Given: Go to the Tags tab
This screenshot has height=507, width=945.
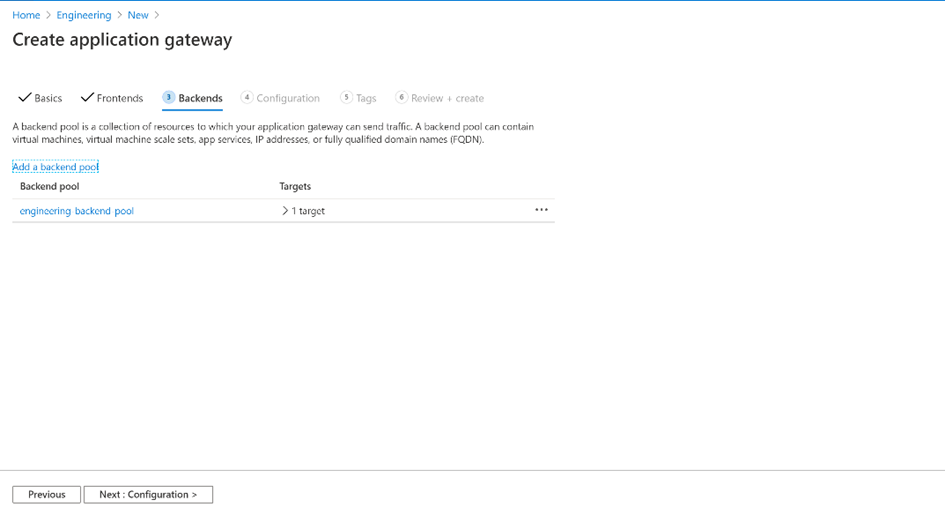Looking at the screenshot, I should click(366, 99).
